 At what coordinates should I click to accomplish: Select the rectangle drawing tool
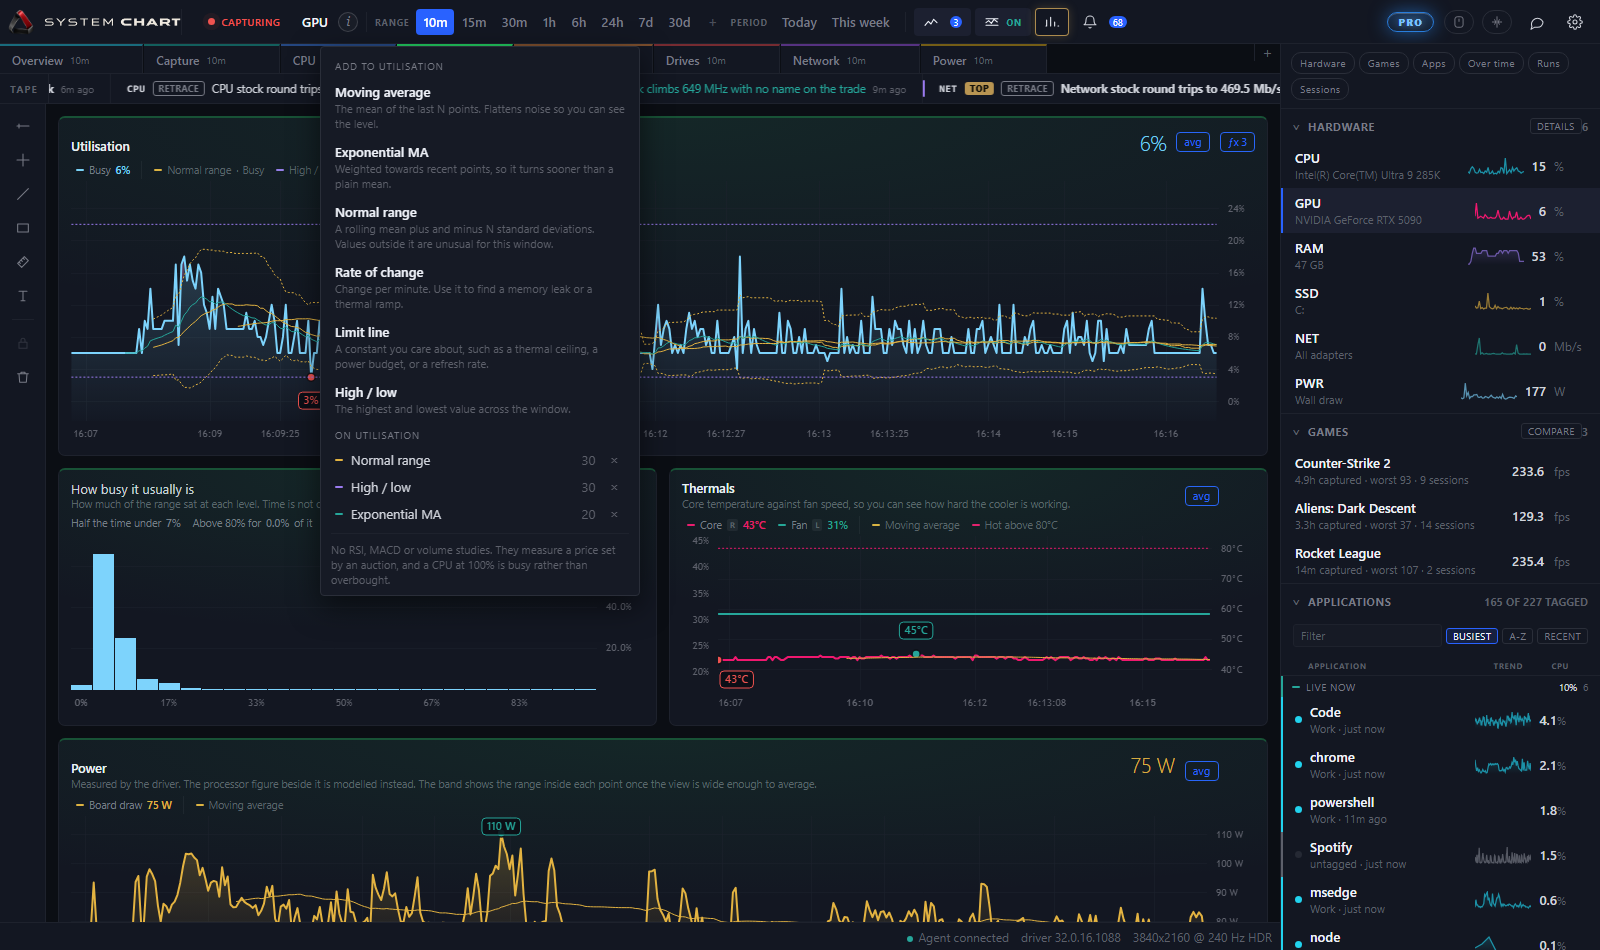pos(23,228)
